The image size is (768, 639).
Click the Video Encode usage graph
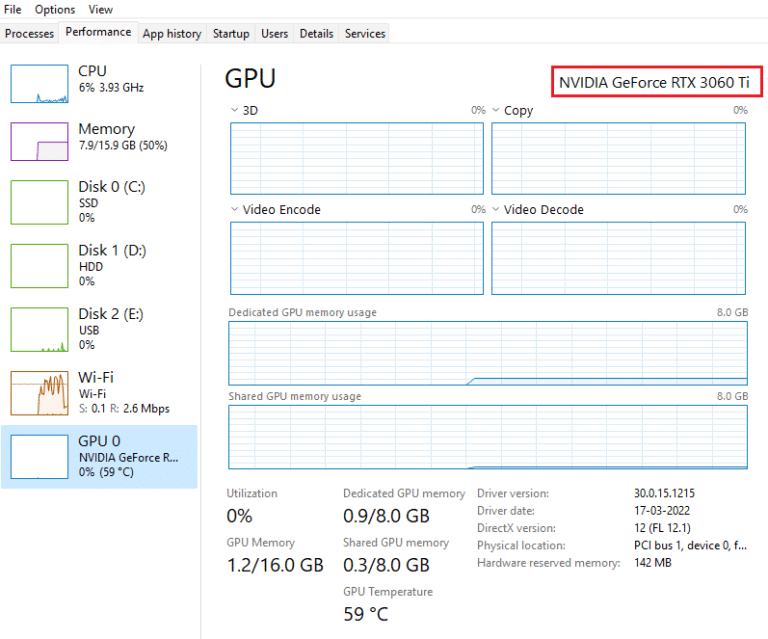click(x=357, y=258)
